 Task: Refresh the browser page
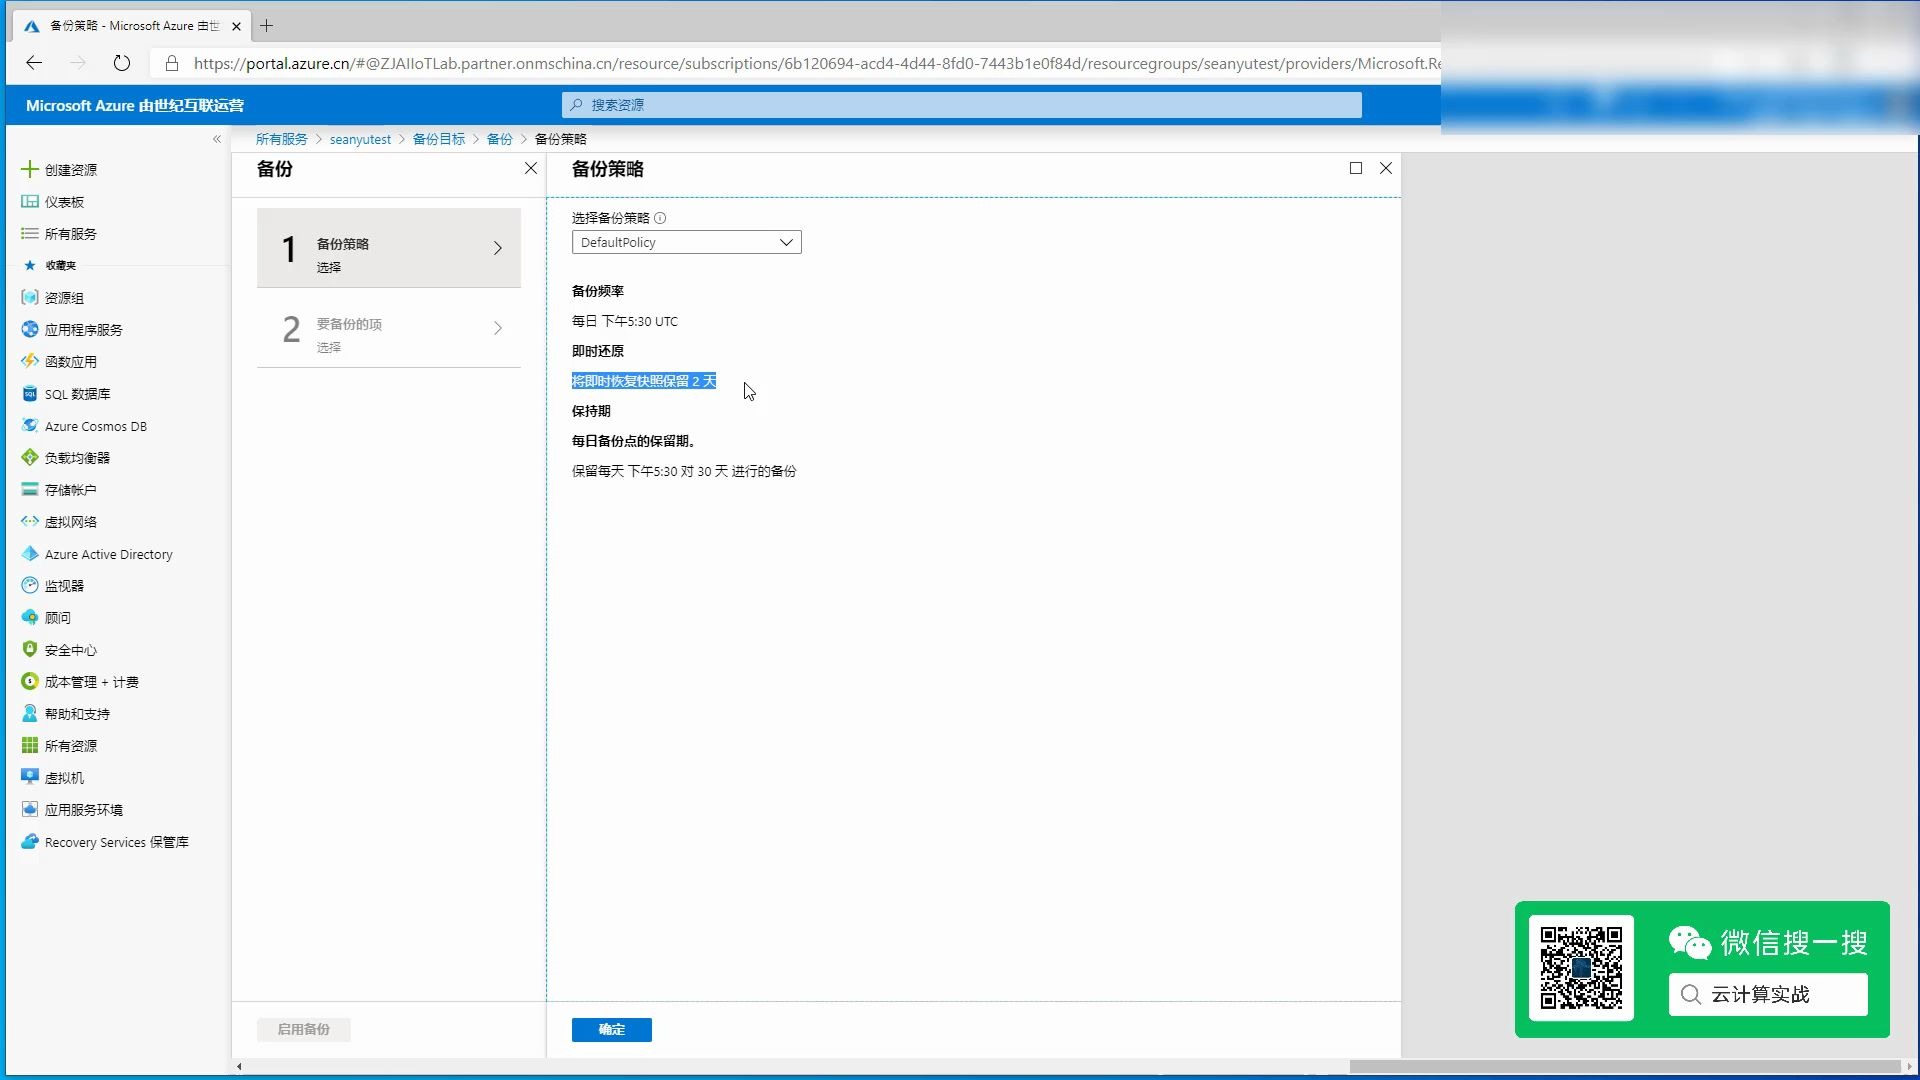pos(121,63)
